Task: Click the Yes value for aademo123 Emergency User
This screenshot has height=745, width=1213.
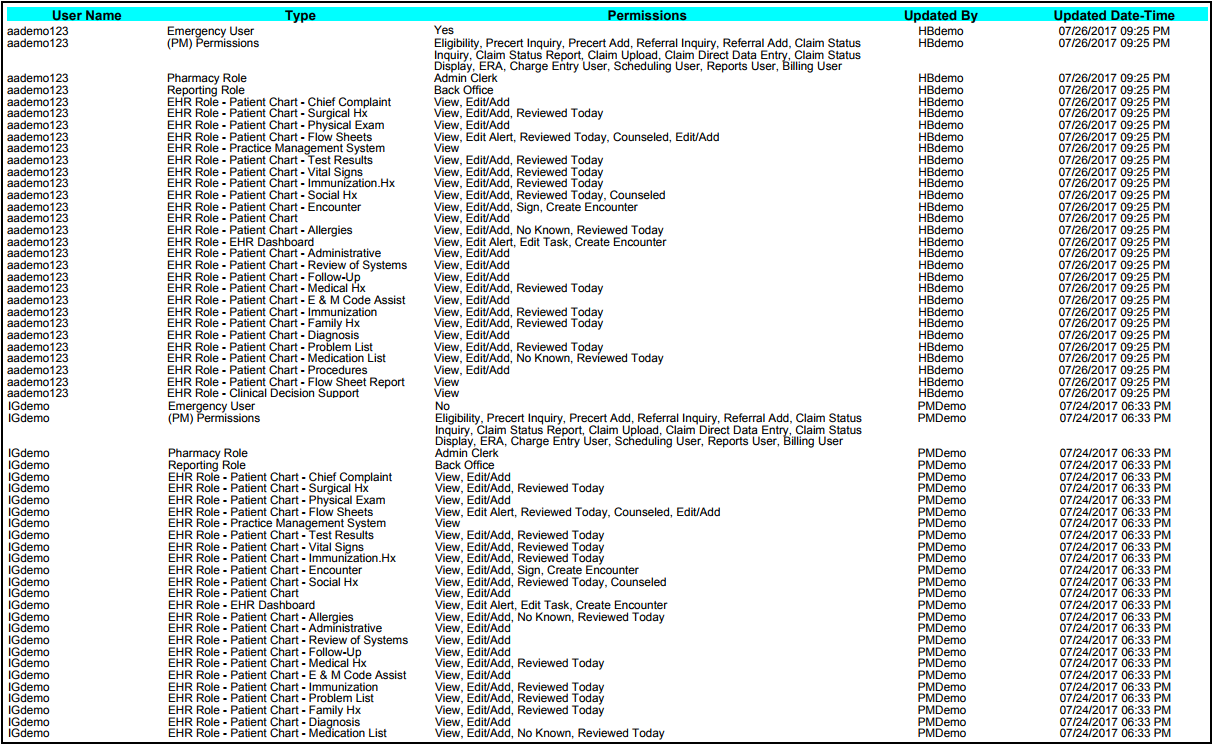Action: click(x=441, y=31)
